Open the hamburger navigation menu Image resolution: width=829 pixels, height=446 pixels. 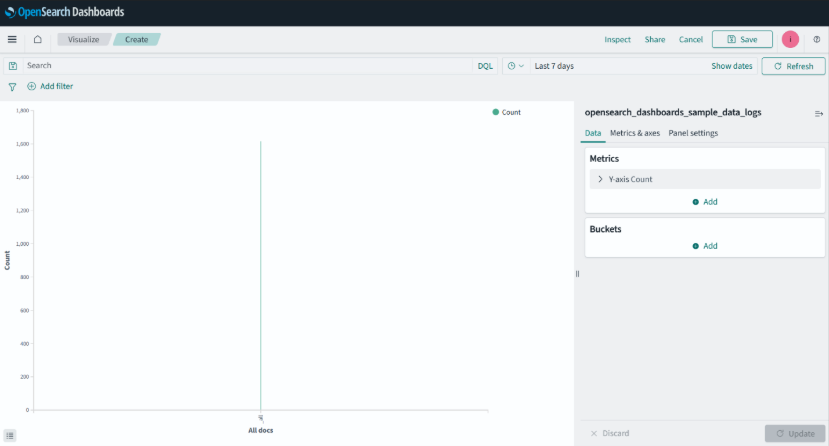pos(12,40)
